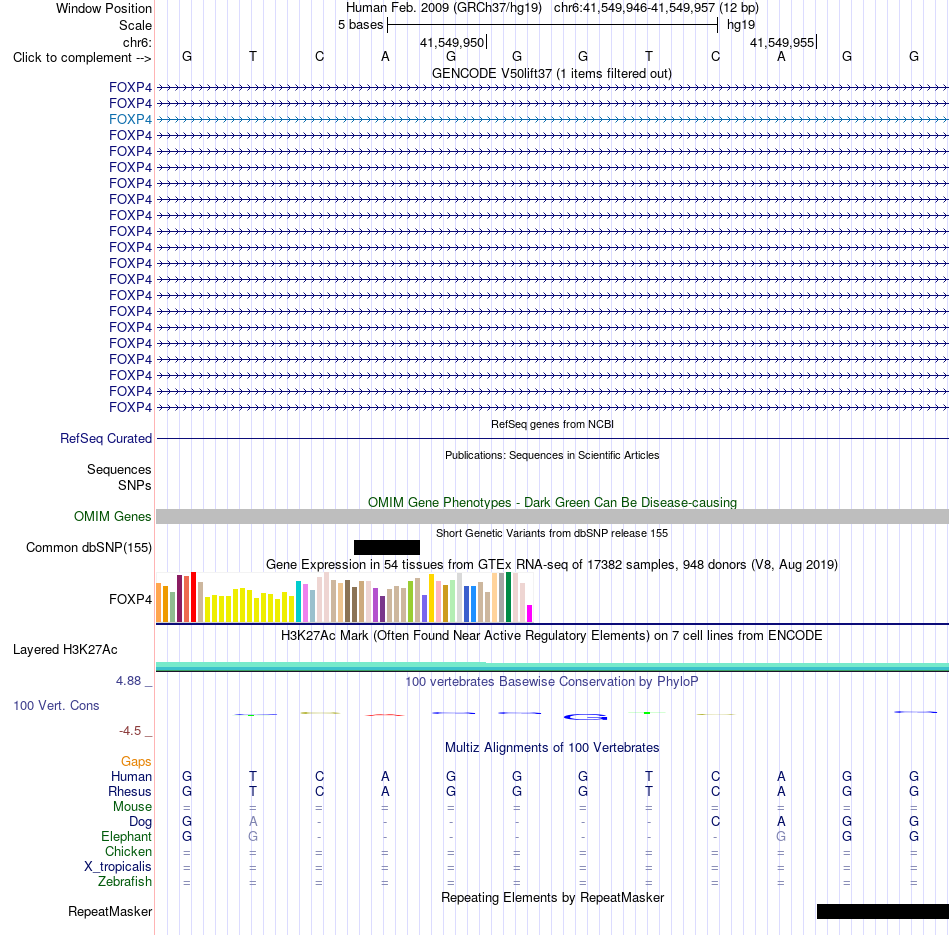Open the GENCODE V50lift37 track title

[x=552, y=73]
